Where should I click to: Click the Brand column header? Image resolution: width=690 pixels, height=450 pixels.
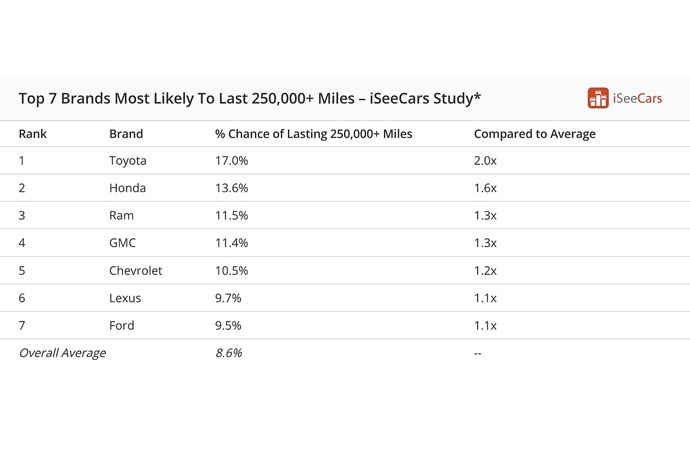click(x=126, y=134)
